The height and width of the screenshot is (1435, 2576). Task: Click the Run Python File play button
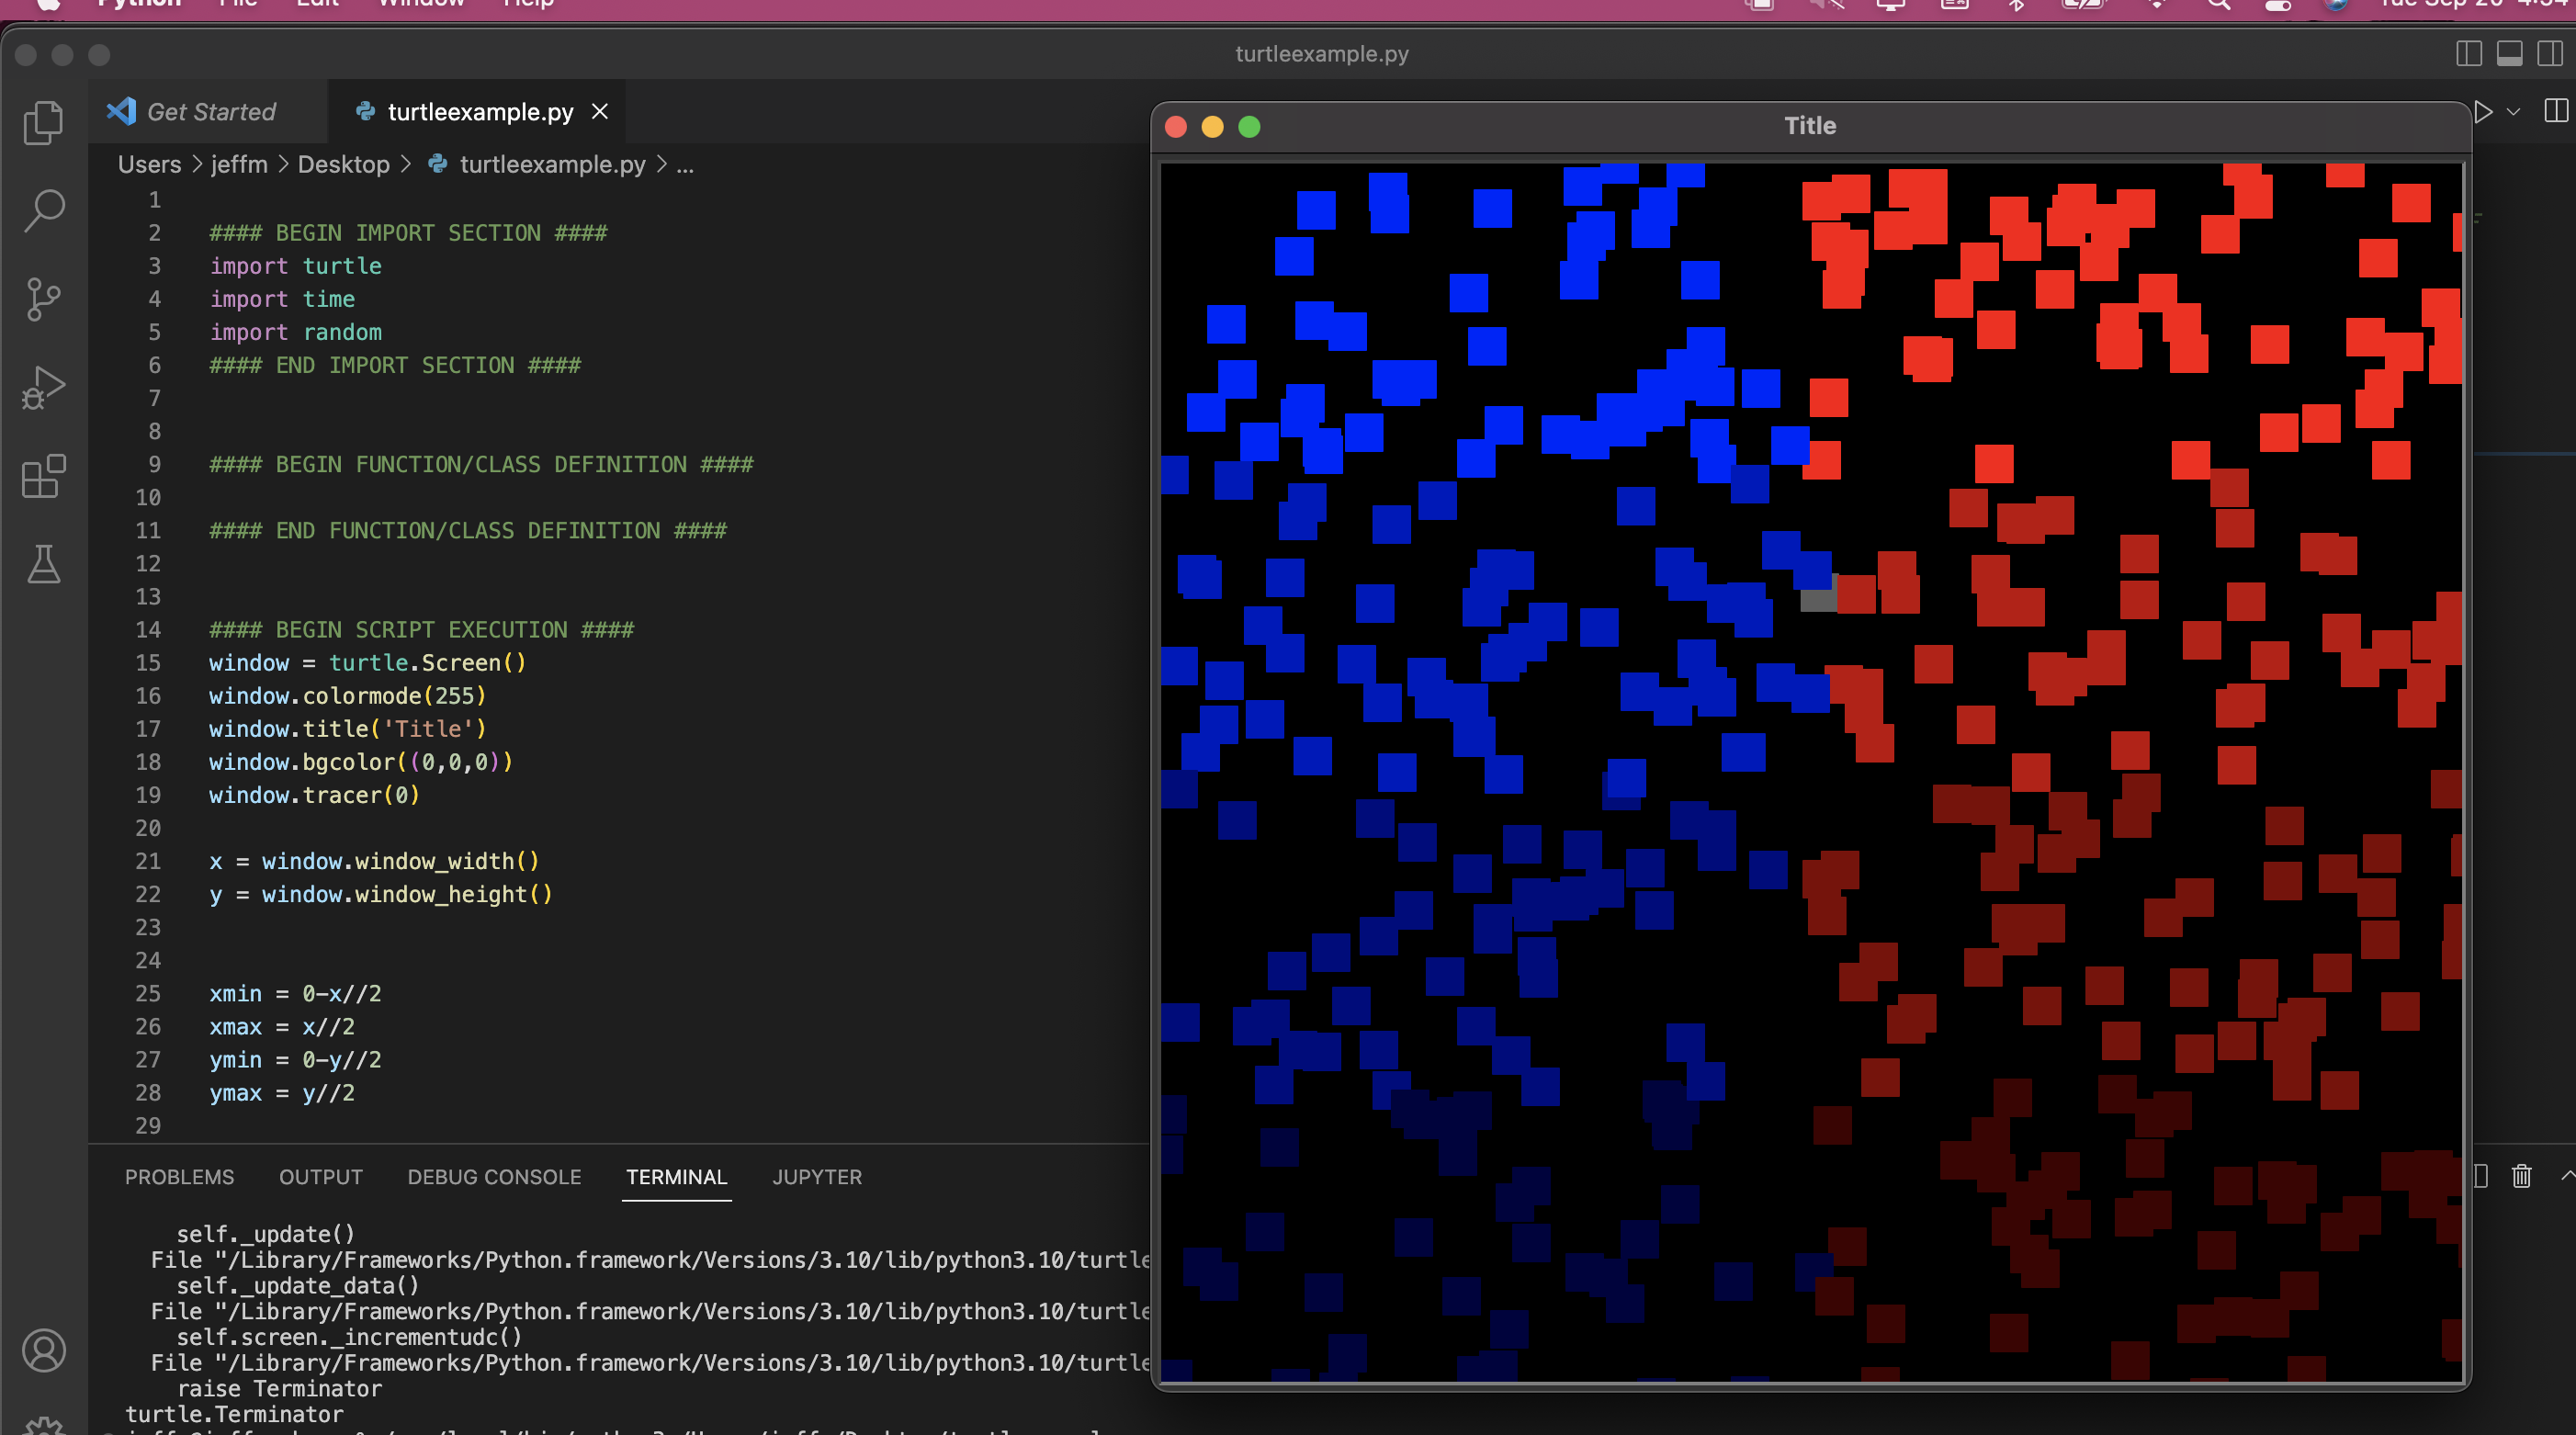[2484, 112]
